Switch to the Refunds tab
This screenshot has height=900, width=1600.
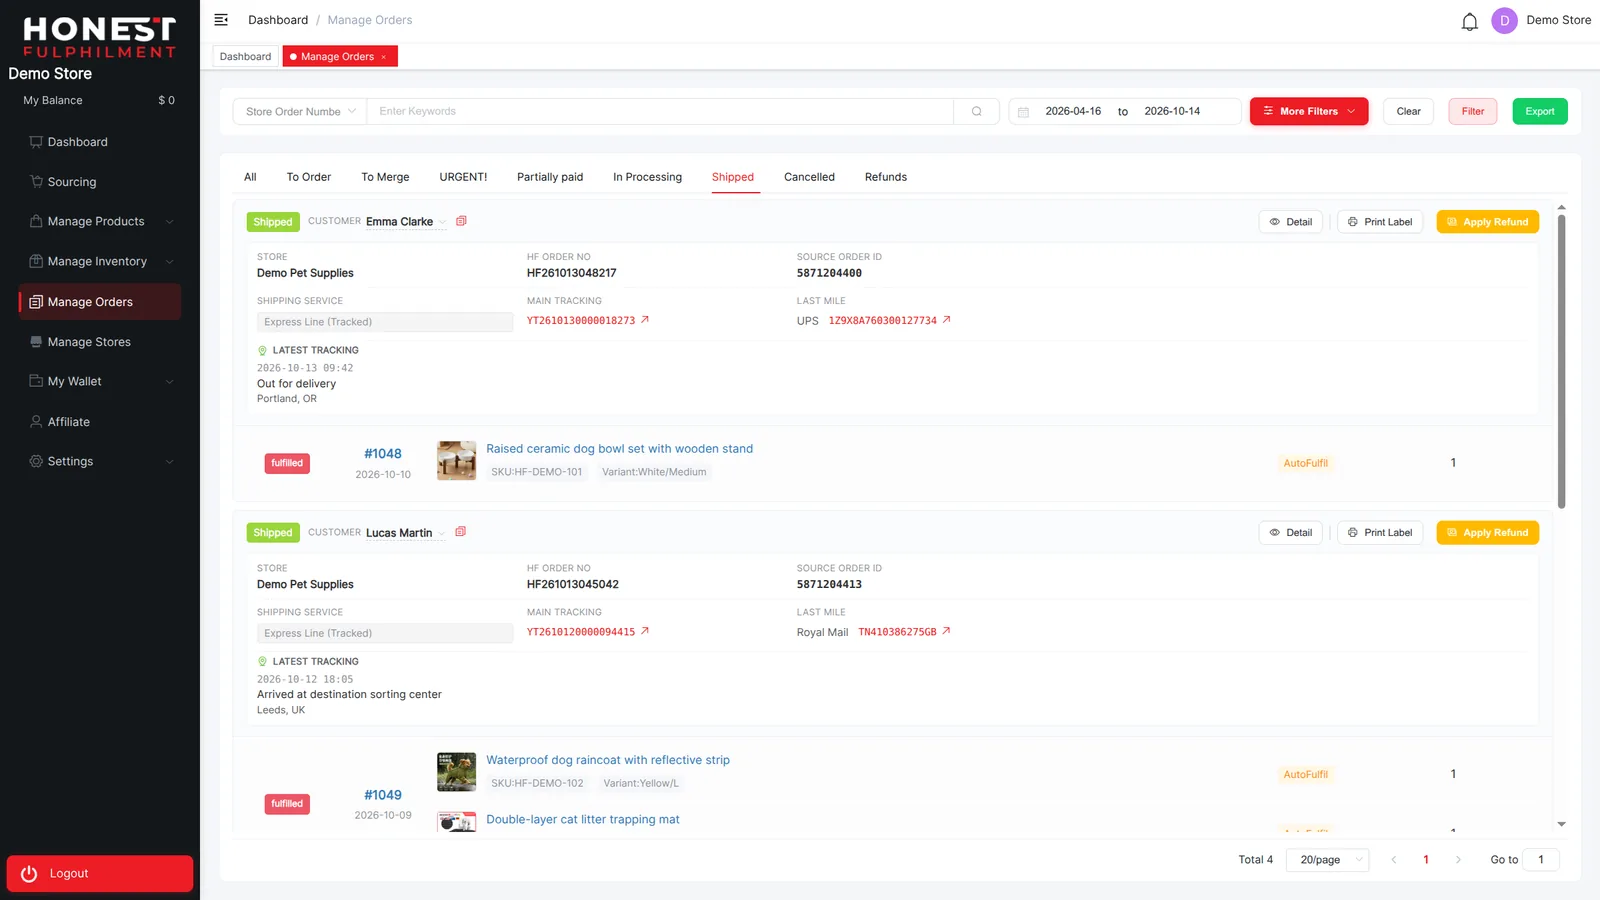[x=886, y=177]
